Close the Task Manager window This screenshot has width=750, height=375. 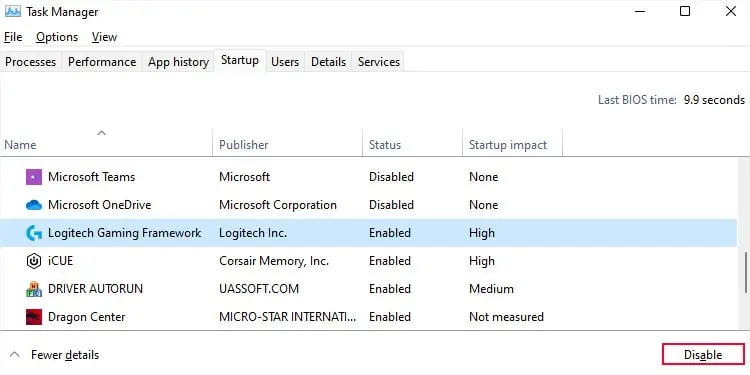(x=731, y=11)
